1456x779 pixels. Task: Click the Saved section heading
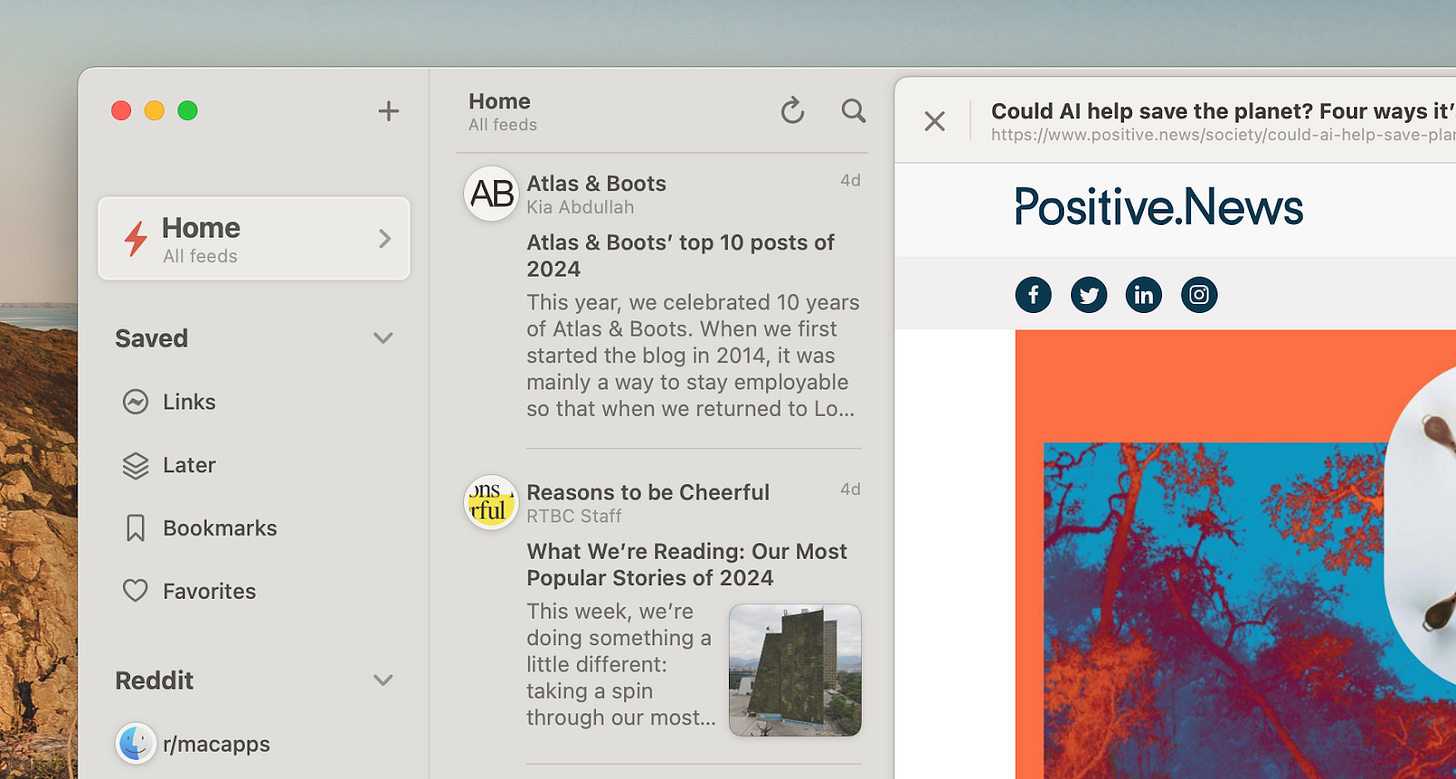point(151,338)
